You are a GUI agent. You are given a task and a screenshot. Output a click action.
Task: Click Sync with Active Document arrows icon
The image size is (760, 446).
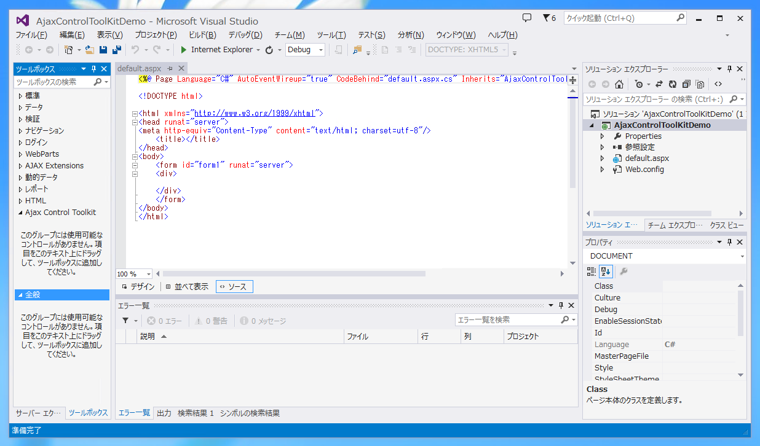tap(659, 84)
